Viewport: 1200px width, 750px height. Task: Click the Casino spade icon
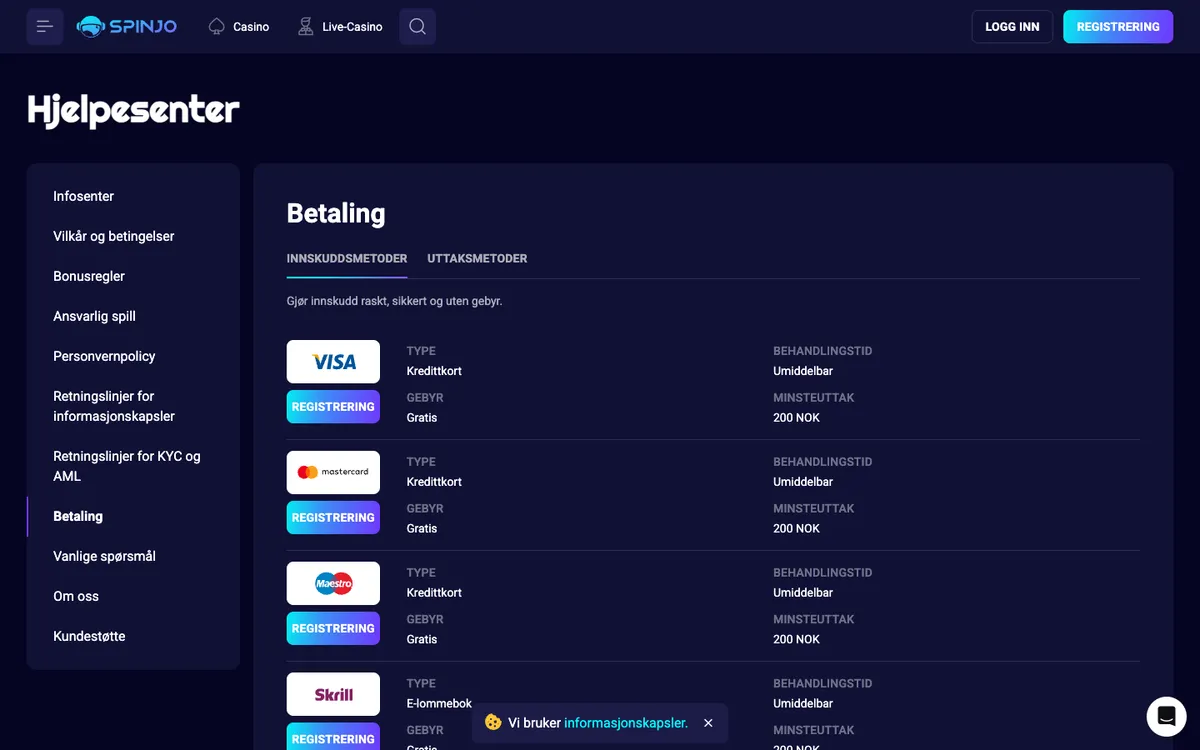217,27
